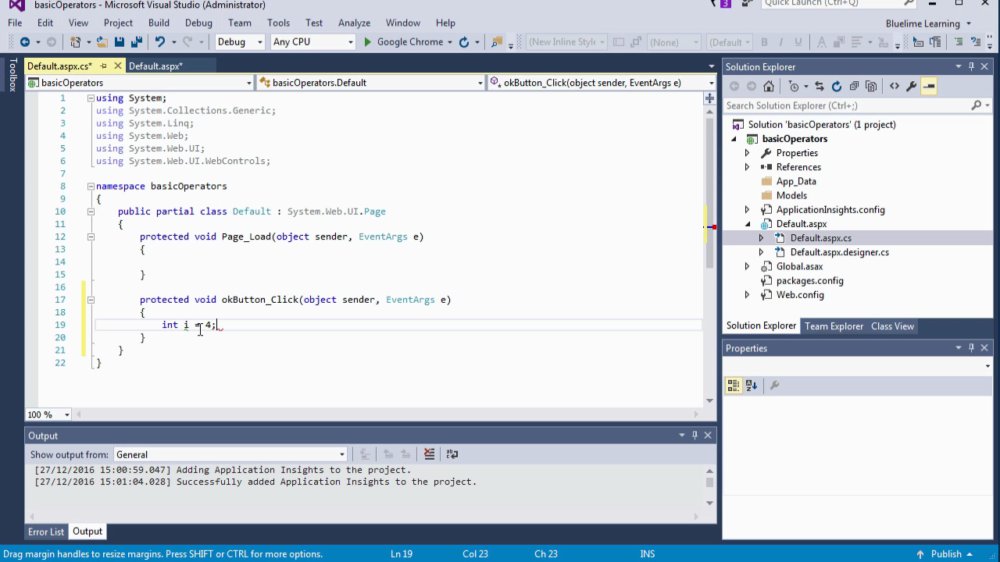
Task: Switch to the Class View tab
Action: [892, 326]
